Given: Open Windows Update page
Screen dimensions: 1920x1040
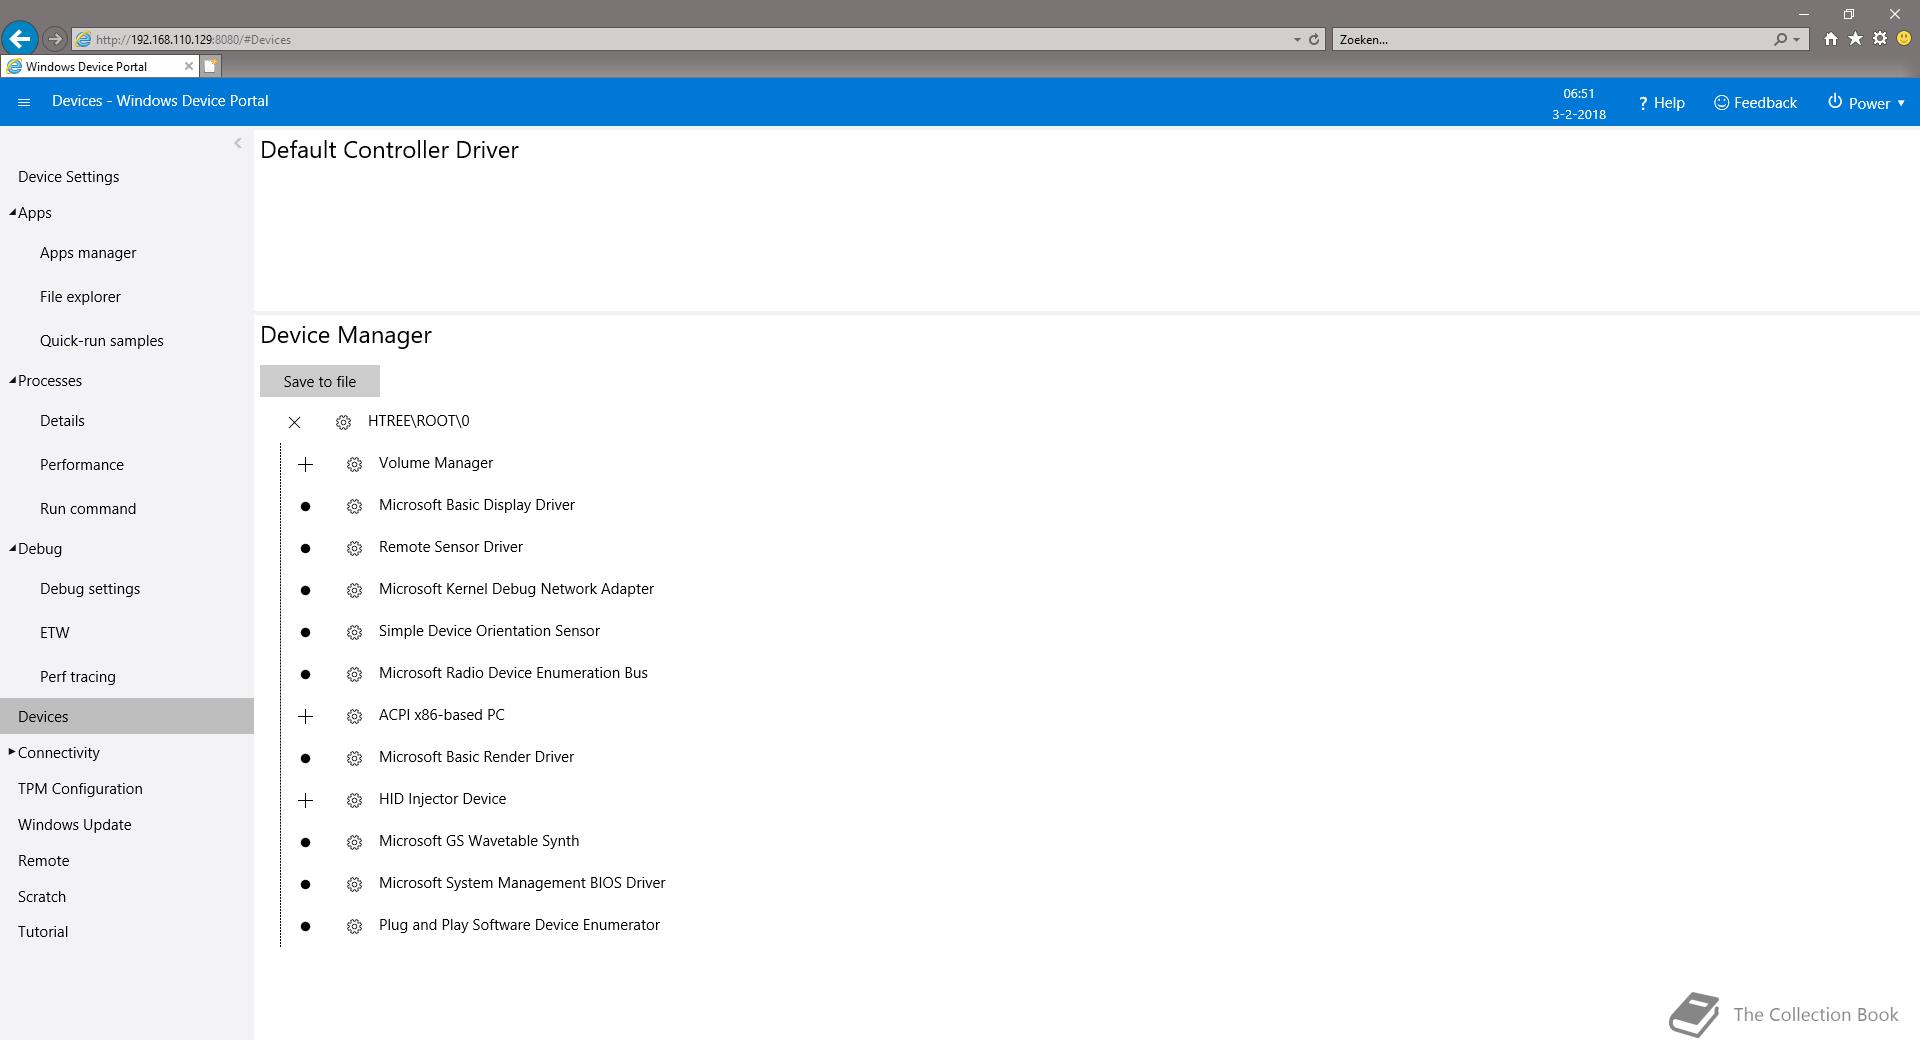Looking at the screenshot, I should click(74, 825).
